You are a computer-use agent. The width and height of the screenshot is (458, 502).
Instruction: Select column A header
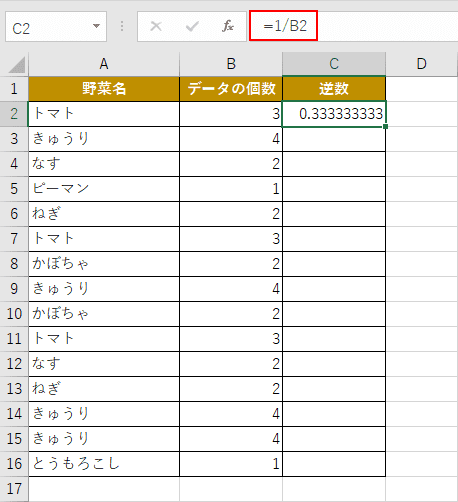point(104,64)
